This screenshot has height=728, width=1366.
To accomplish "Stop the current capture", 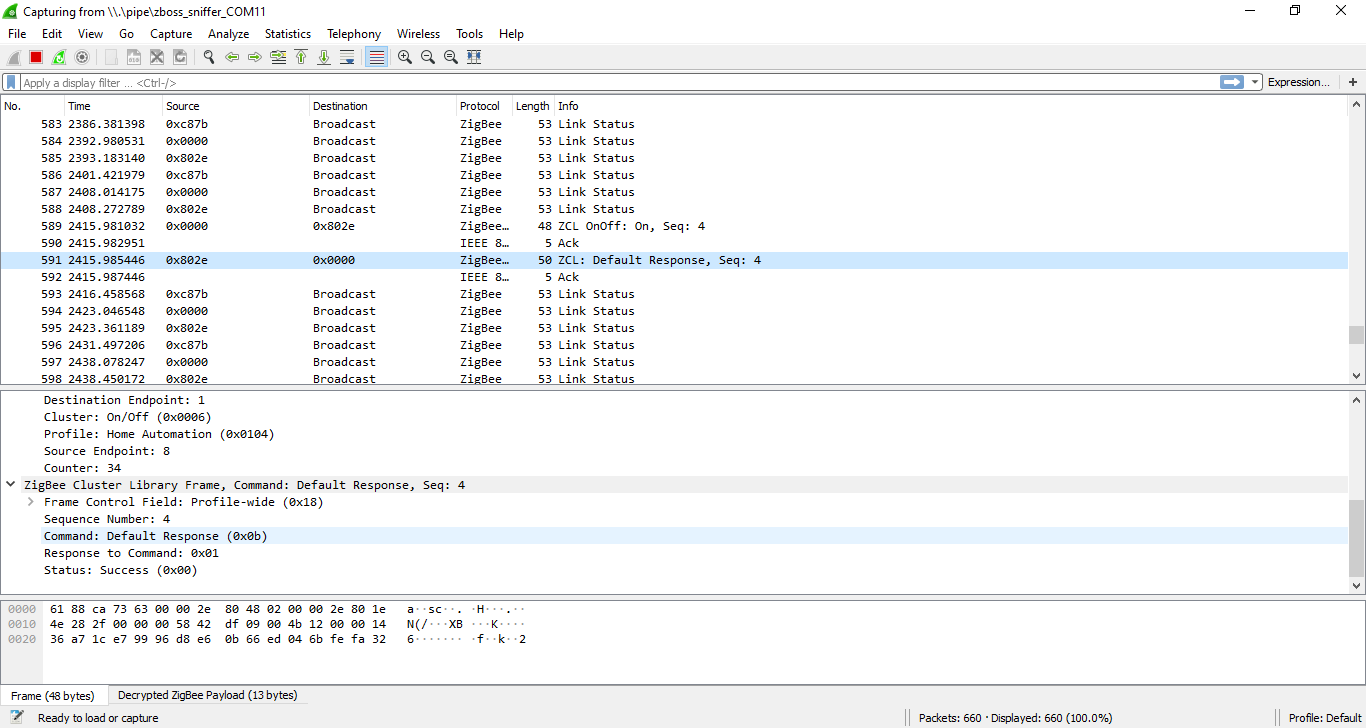I will tap(34, 57).
